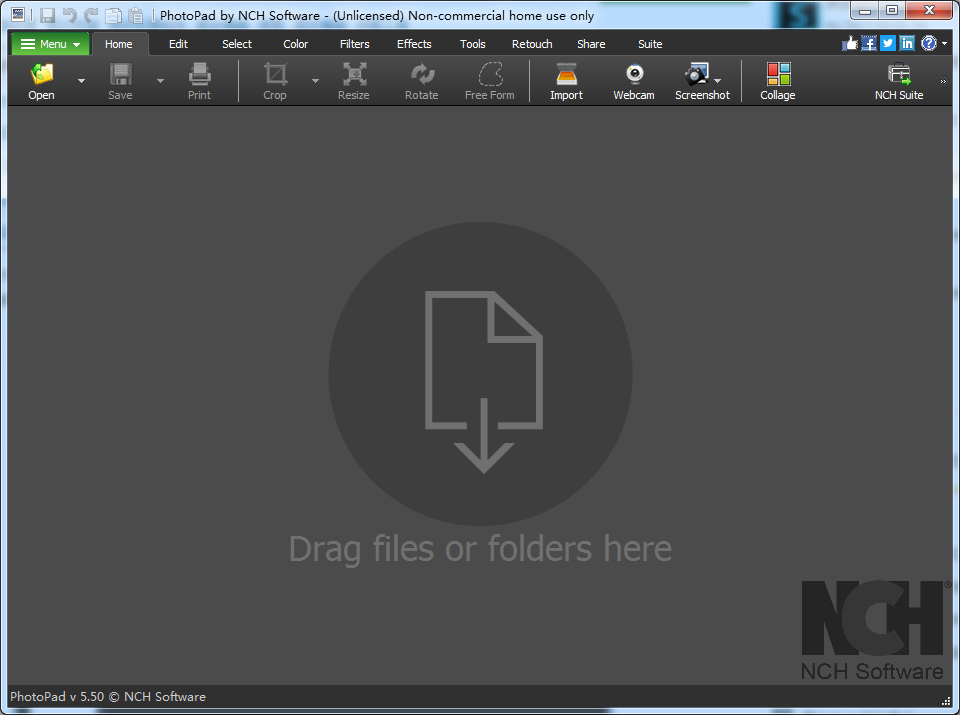Open the Tools tab
This screenshot has height=715, width=960.
[473, 44]
